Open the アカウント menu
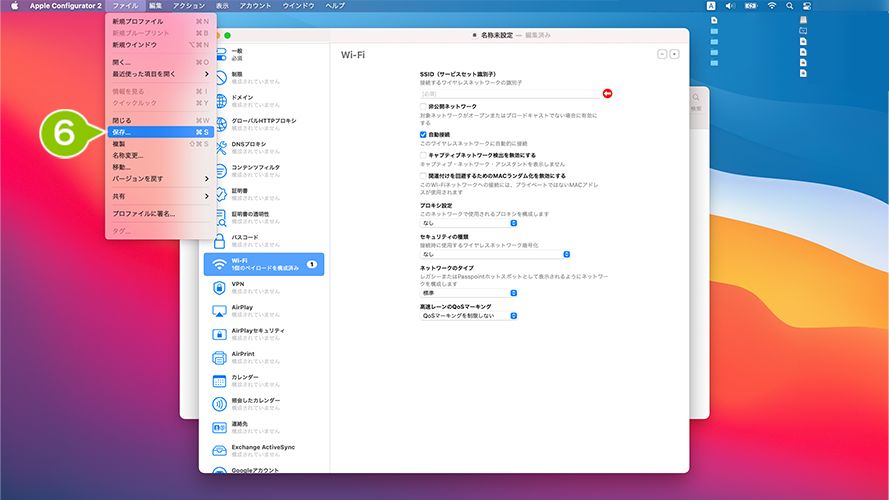The image size is (889, 500). (x=255, y=6)
